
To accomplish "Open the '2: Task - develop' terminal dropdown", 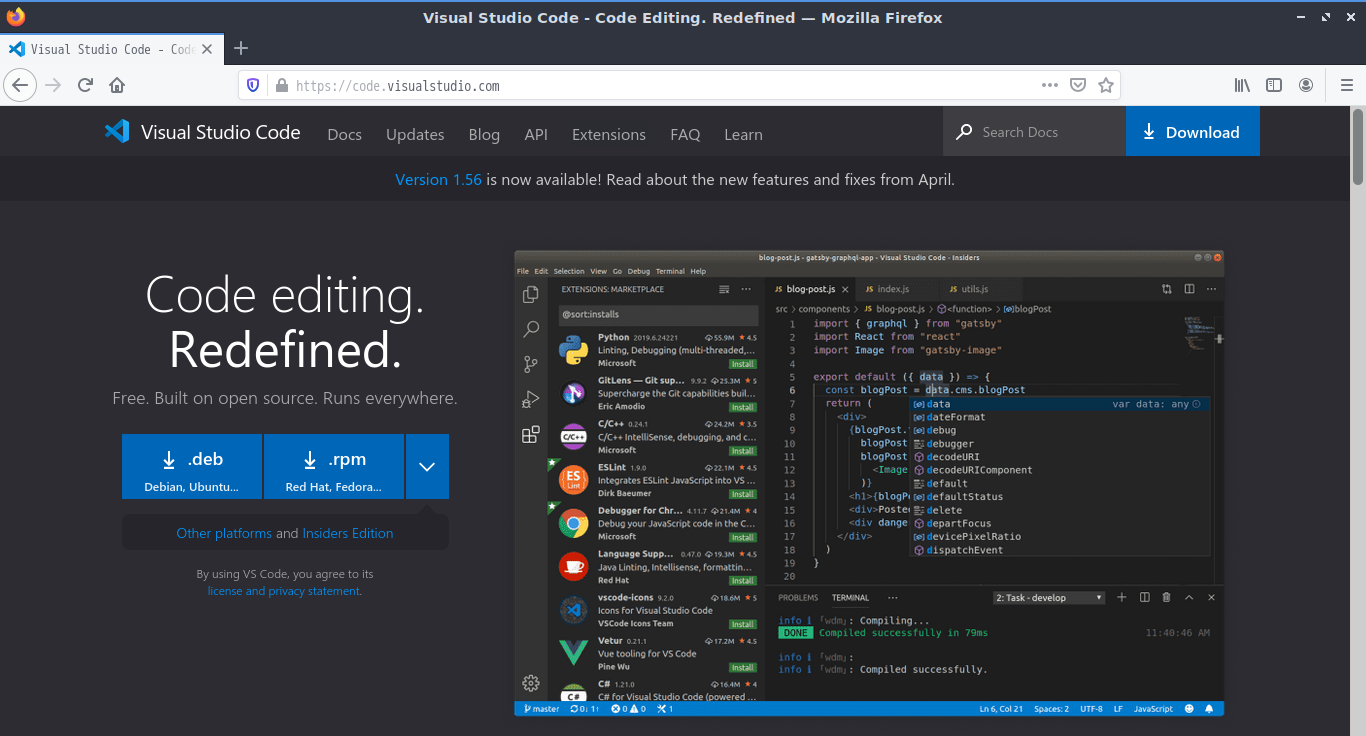I will 1049,597.
